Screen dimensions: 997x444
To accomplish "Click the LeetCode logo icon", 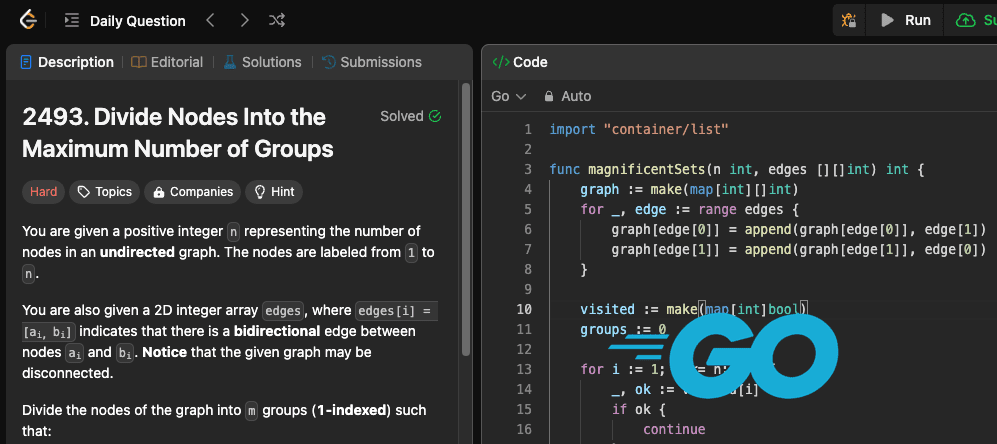I will 29,19.
